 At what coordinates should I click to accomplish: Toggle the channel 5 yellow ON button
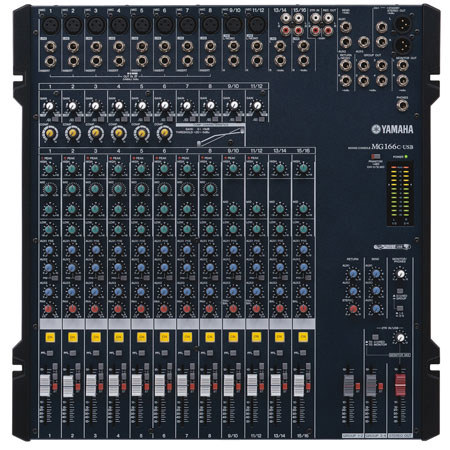point(141,337)
